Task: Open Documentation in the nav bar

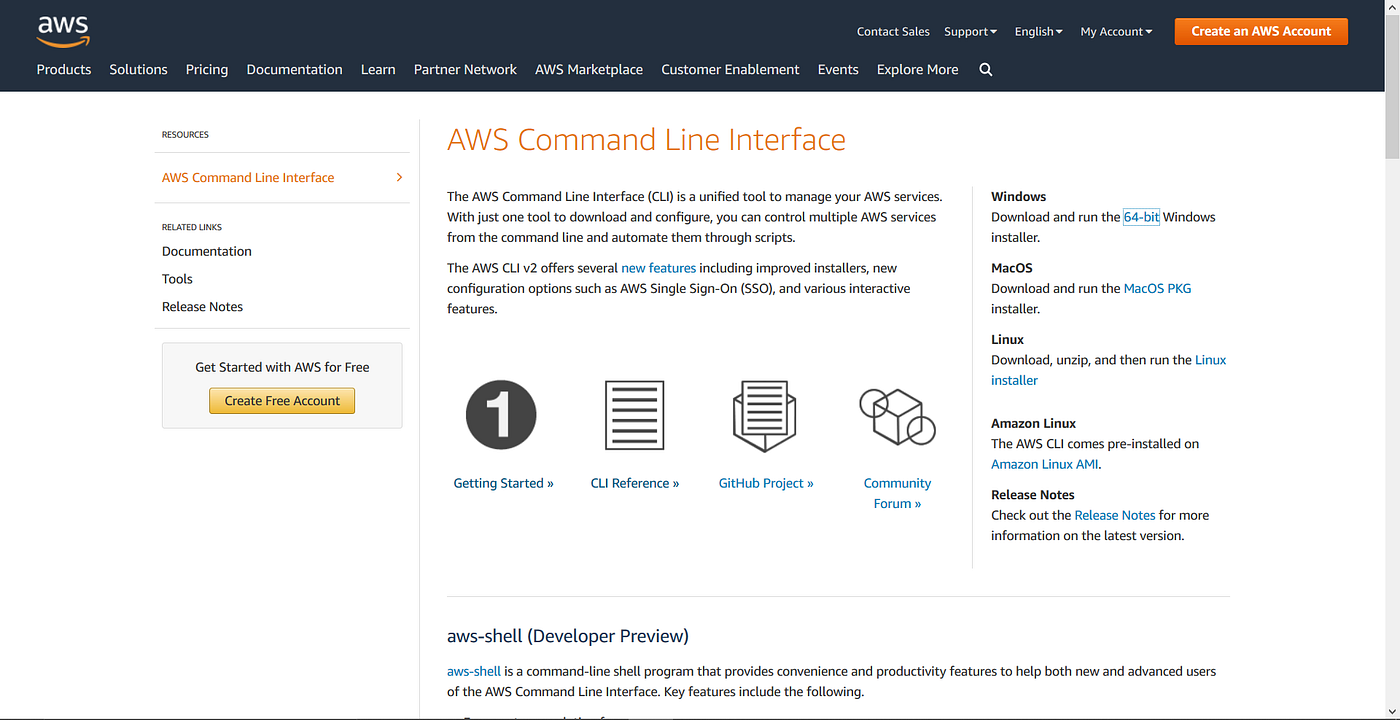Action: (294, 70)
